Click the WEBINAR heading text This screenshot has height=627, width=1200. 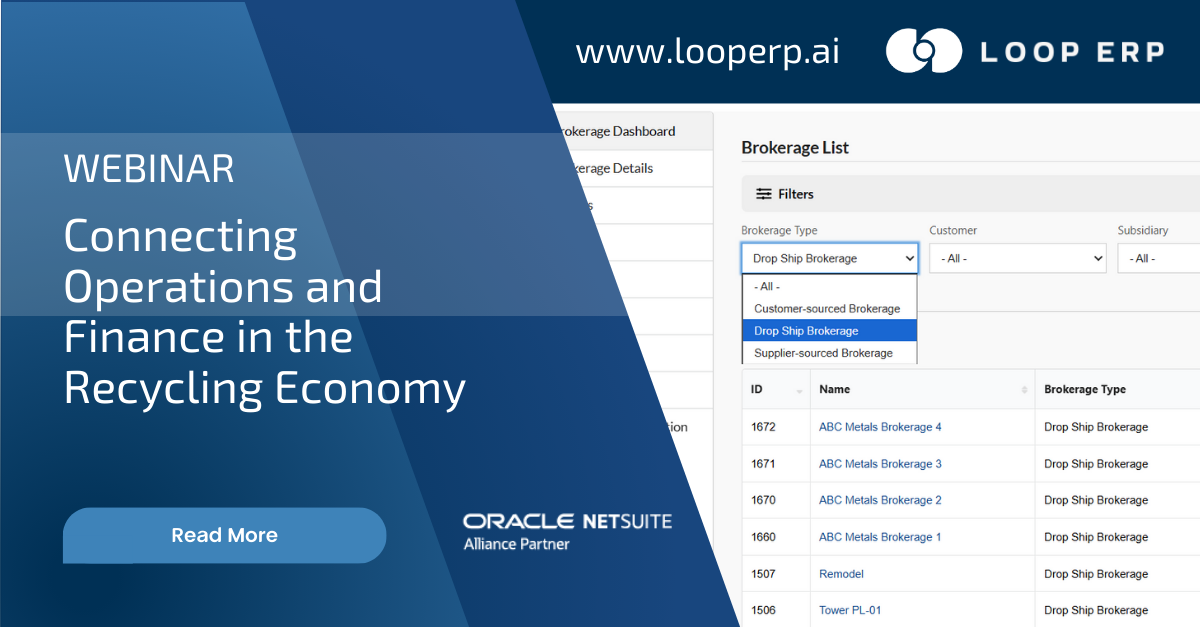pyautogui.click(x=149, y=168)
